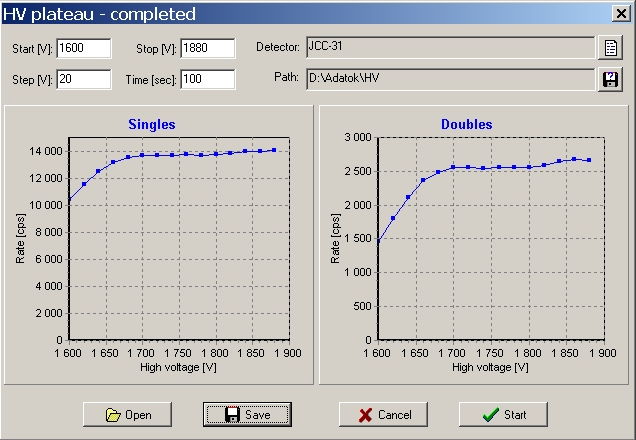This screenshot has height=440, width=636.
Task: Click the last data point in Singles chart
Action: point(274,150)
